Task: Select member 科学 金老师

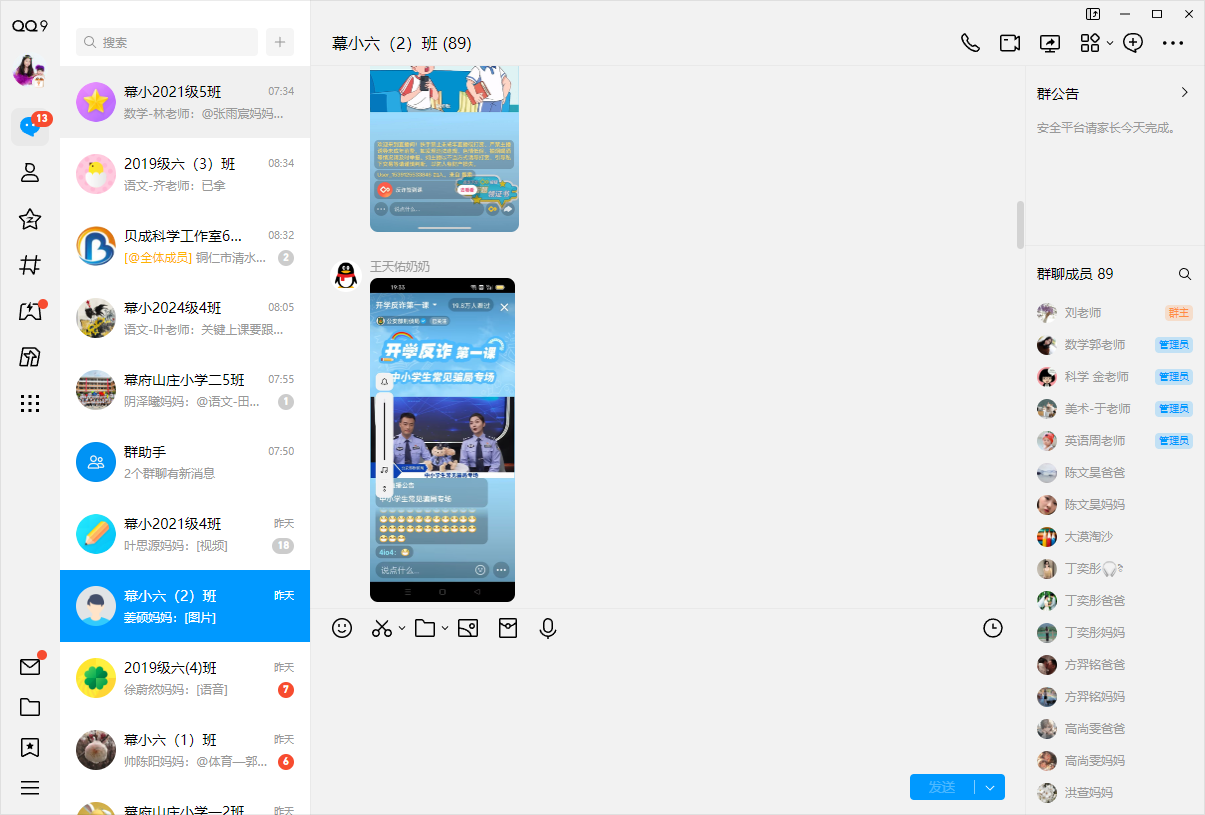Action: pos(1115,377)
